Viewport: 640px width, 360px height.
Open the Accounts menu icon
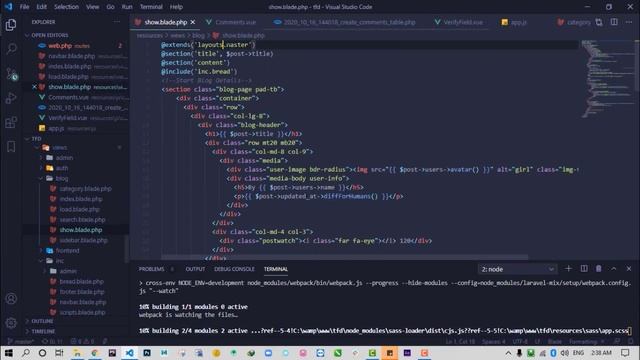[x=11, y=299]
